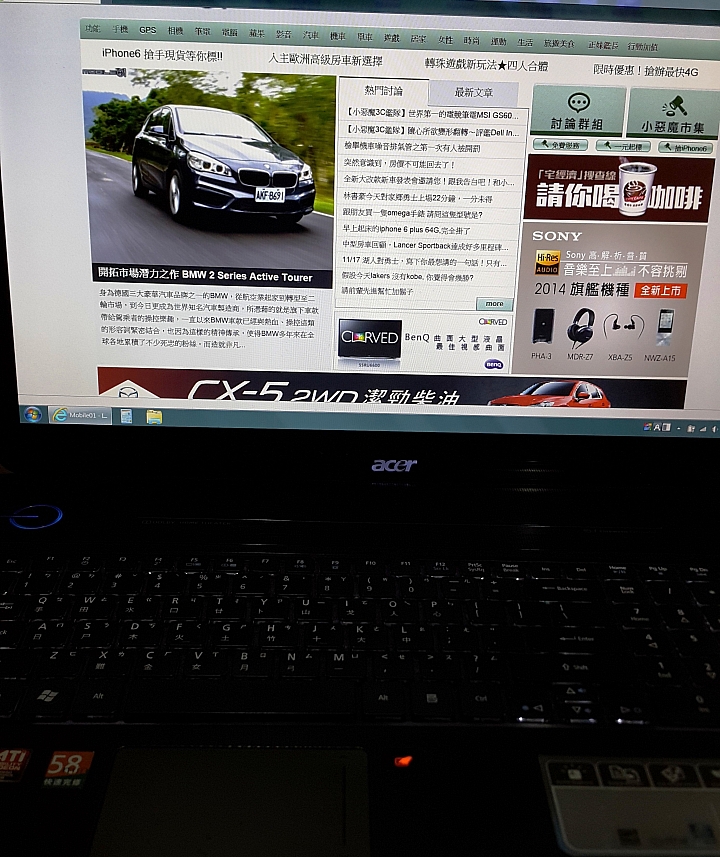
Task: Open the GPS section in navigation bar
Action: tap(148, 30)
